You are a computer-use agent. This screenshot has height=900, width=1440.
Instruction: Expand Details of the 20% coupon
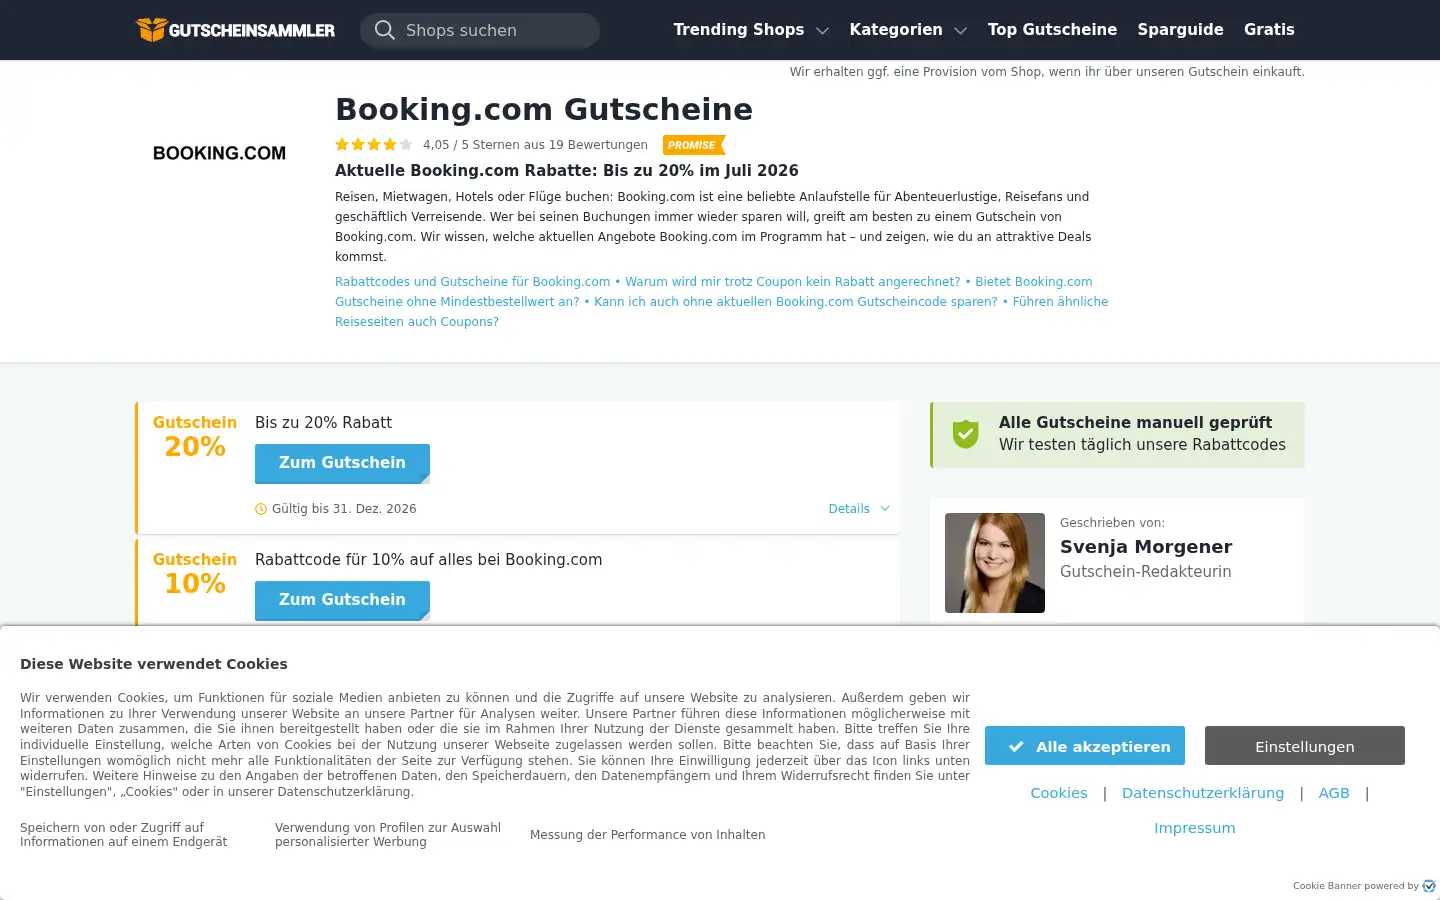pos(859,509)
